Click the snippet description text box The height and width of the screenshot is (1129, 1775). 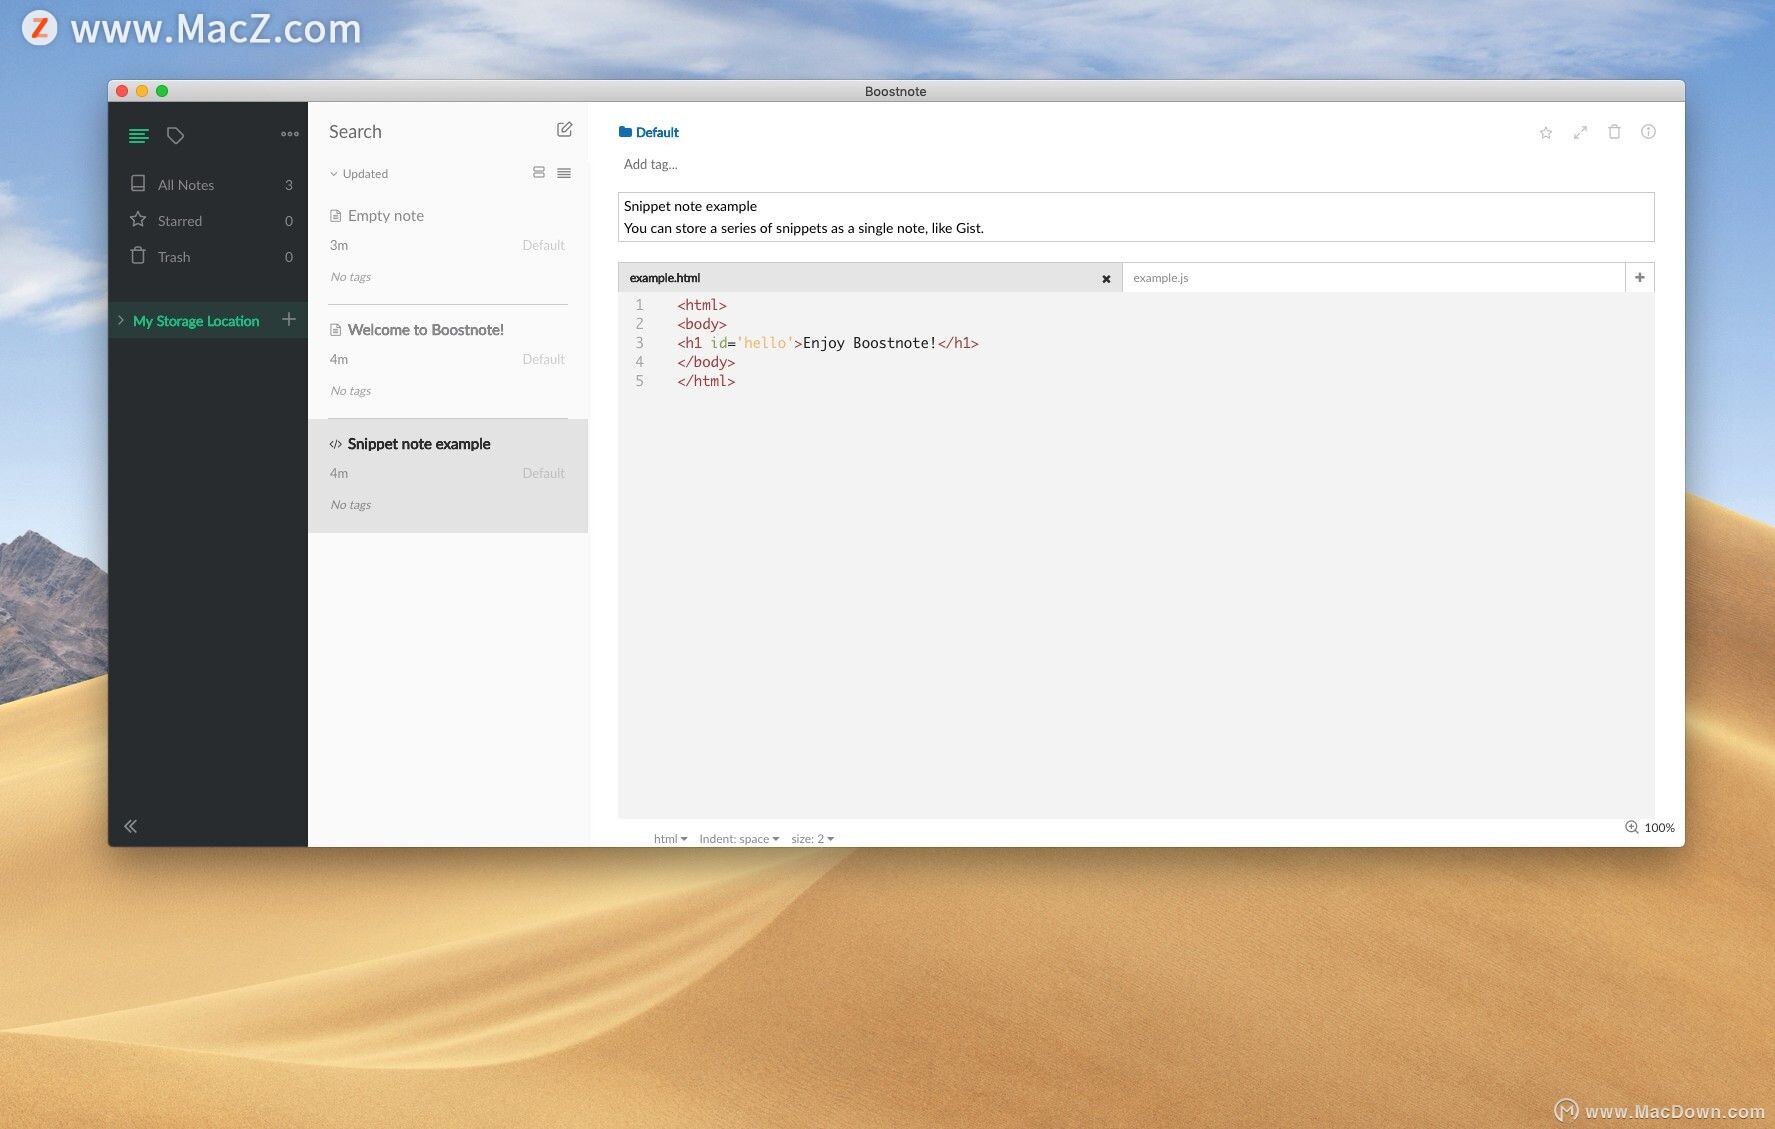(1136, 217)
